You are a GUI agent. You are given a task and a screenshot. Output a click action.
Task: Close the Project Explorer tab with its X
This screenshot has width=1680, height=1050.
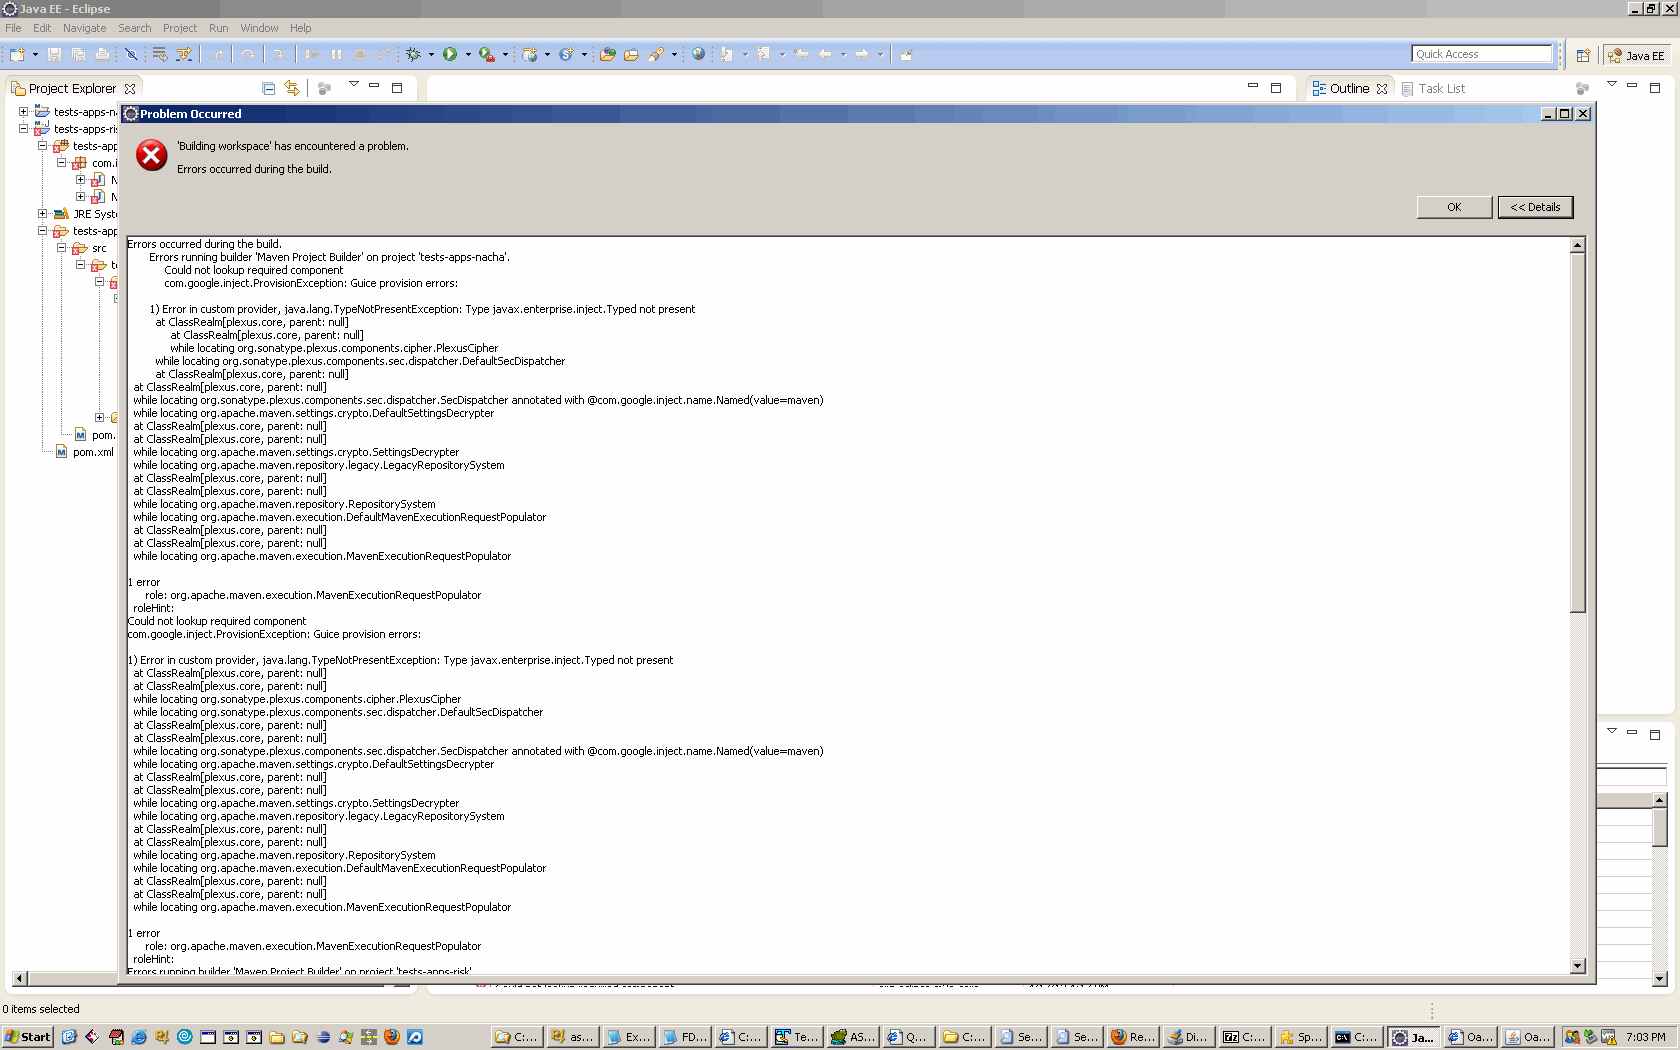pyautogui.click(x=130, y=89)
